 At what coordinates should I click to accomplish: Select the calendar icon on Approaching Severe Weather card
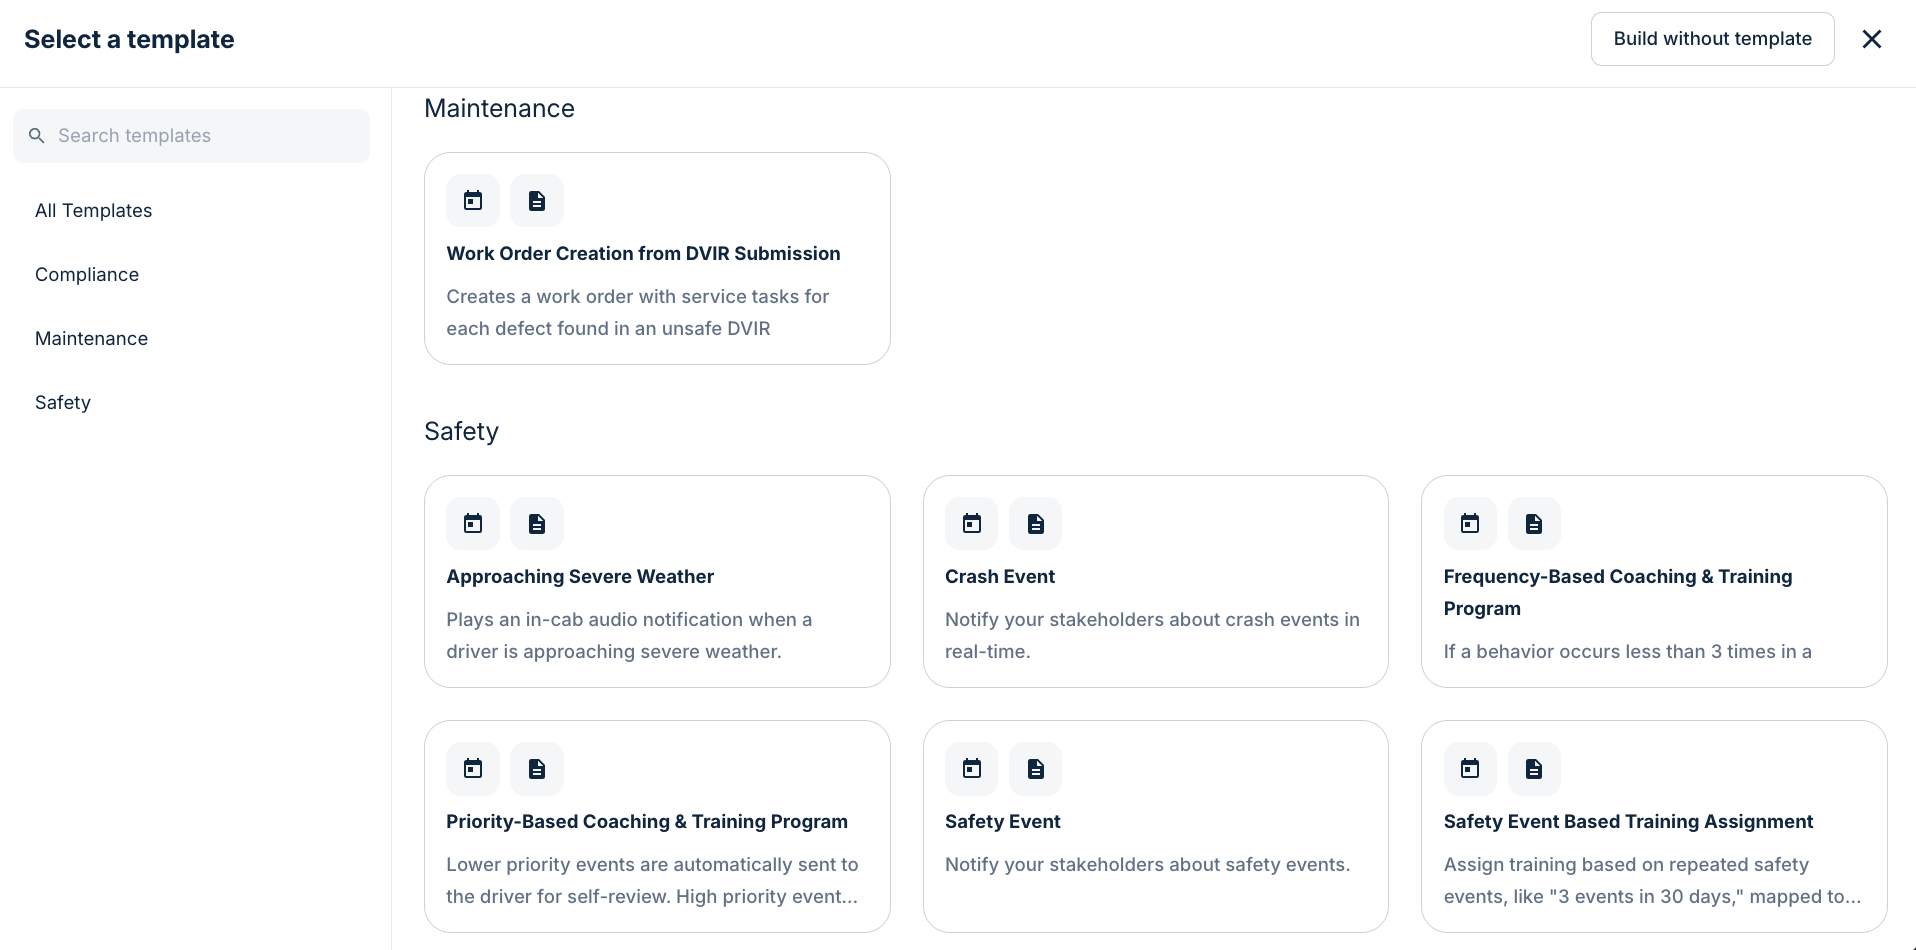click(x=471, y=522)
